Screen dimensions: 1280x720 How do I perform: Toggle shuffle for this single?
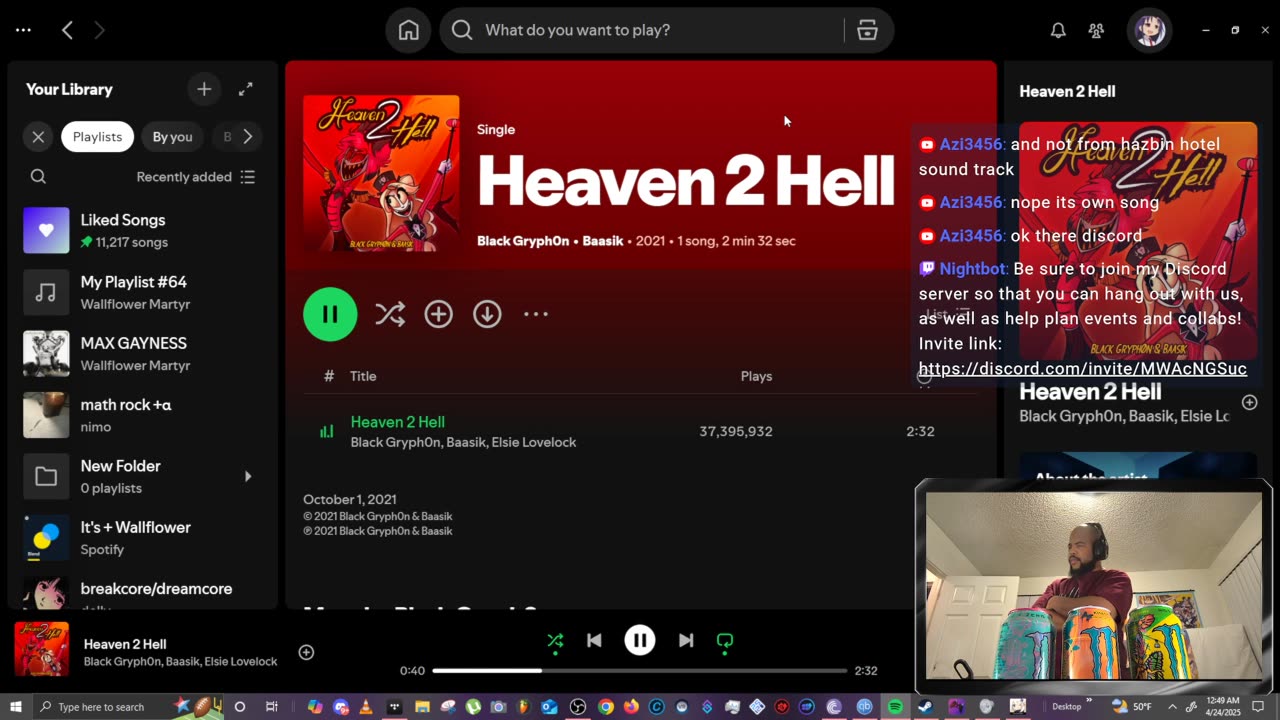389,314
